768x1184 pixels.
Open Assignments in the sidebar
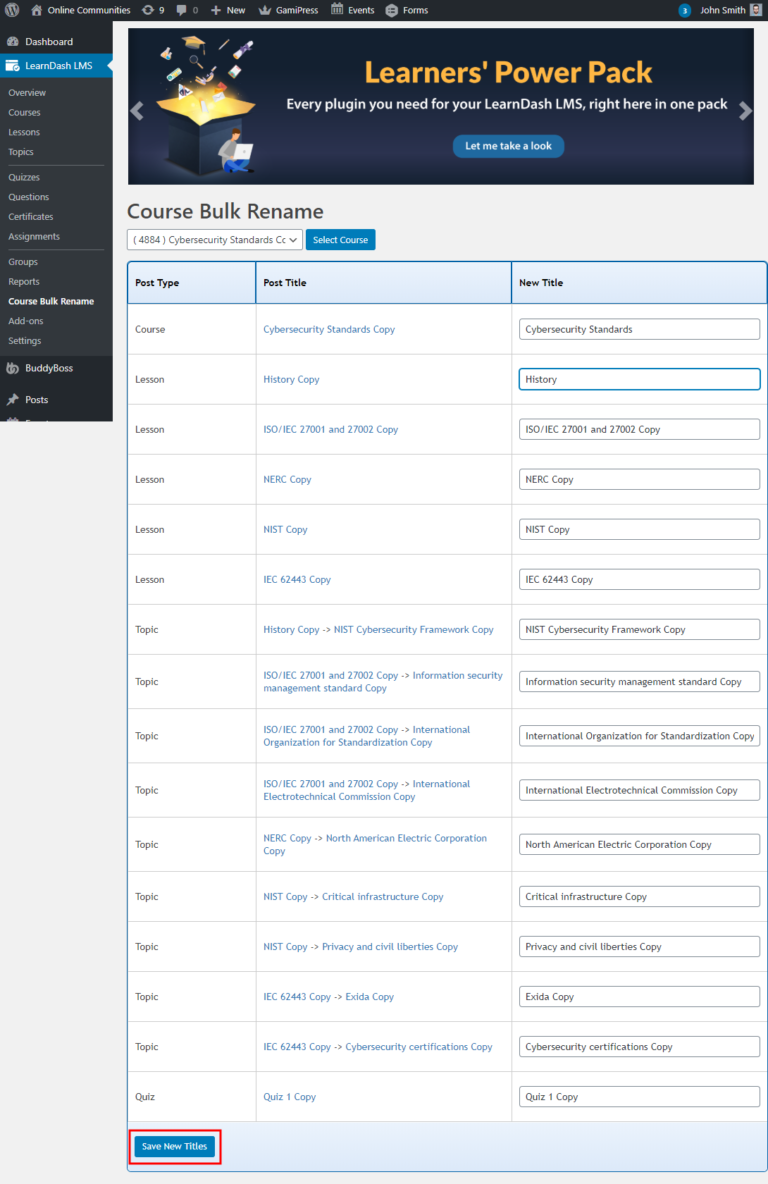[x=34, y=236]
